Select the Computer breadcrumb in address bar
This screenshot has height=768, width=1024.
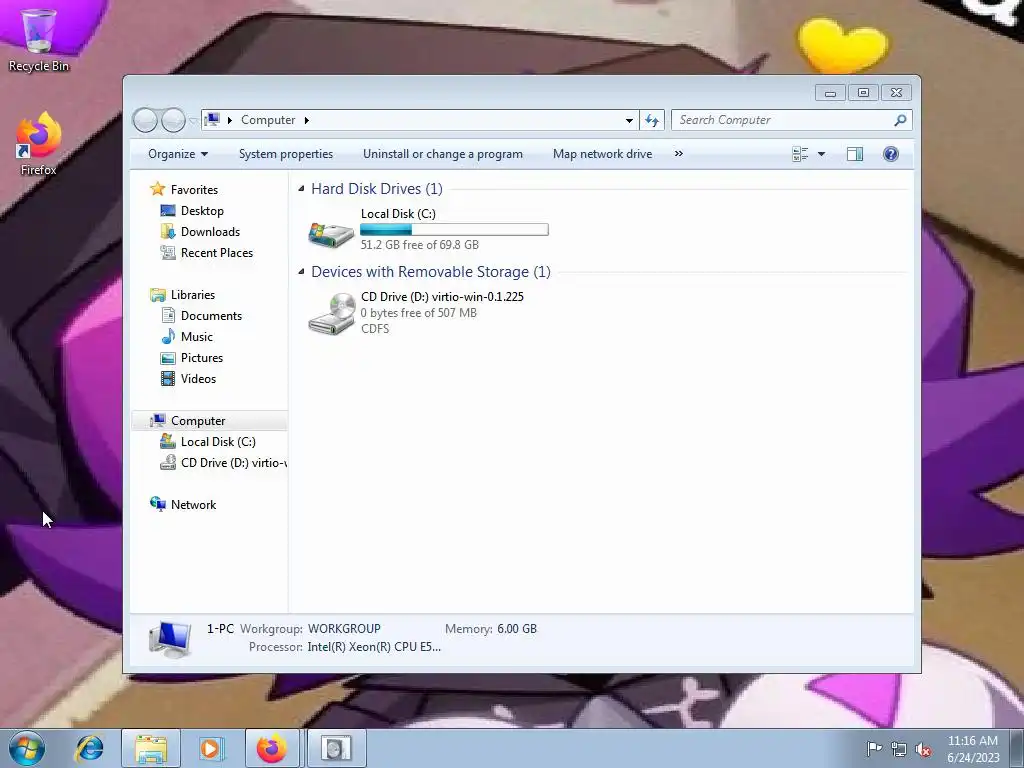[268, 120]
